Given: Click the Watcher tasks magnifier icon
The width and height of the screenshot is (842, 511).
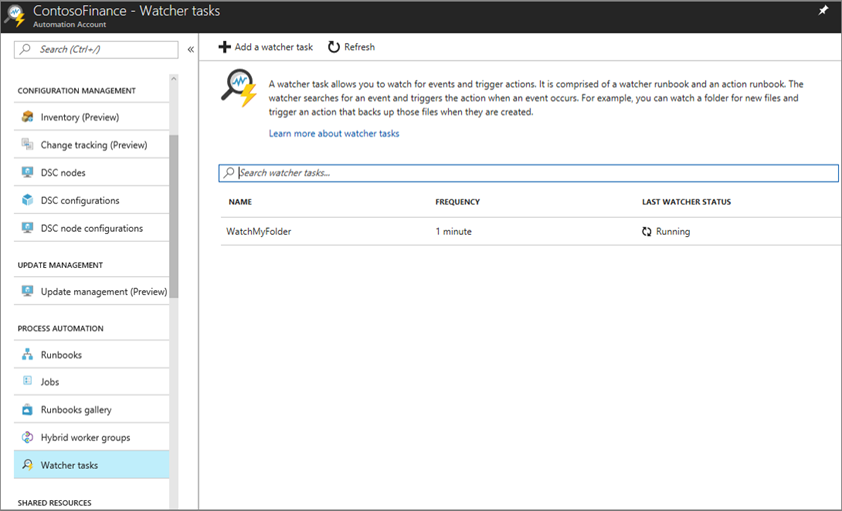Looking at the screenshot, I should click(27, 465).
